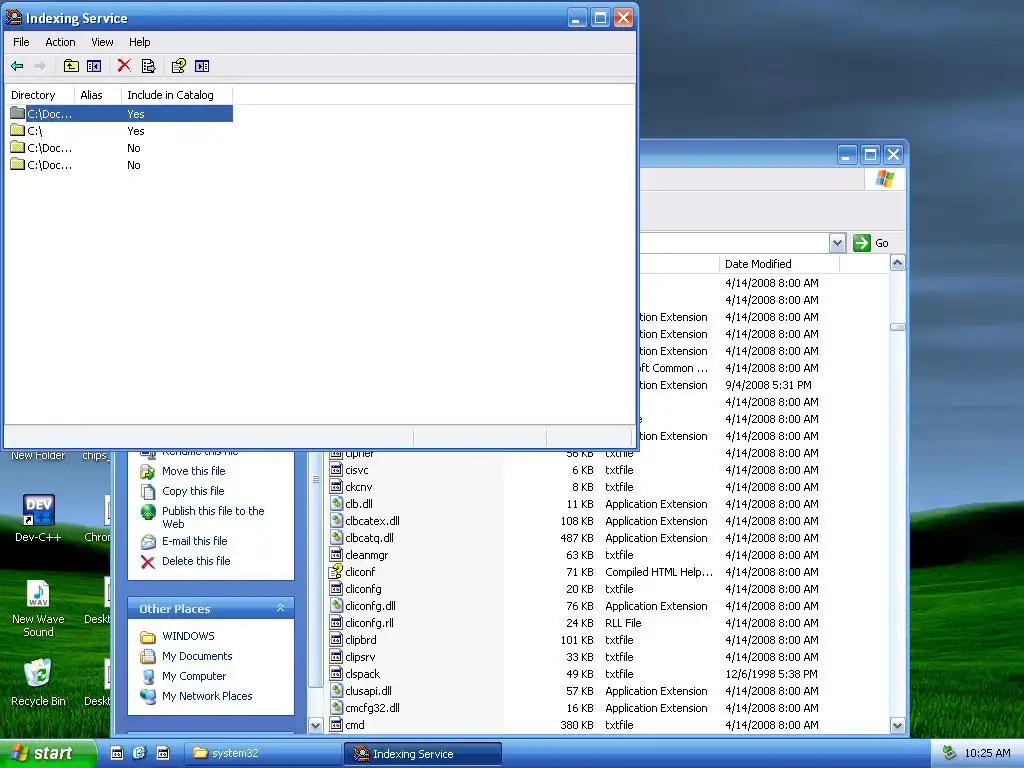Toggle the Show/Hide Console Tree icon

coord(94,66)
